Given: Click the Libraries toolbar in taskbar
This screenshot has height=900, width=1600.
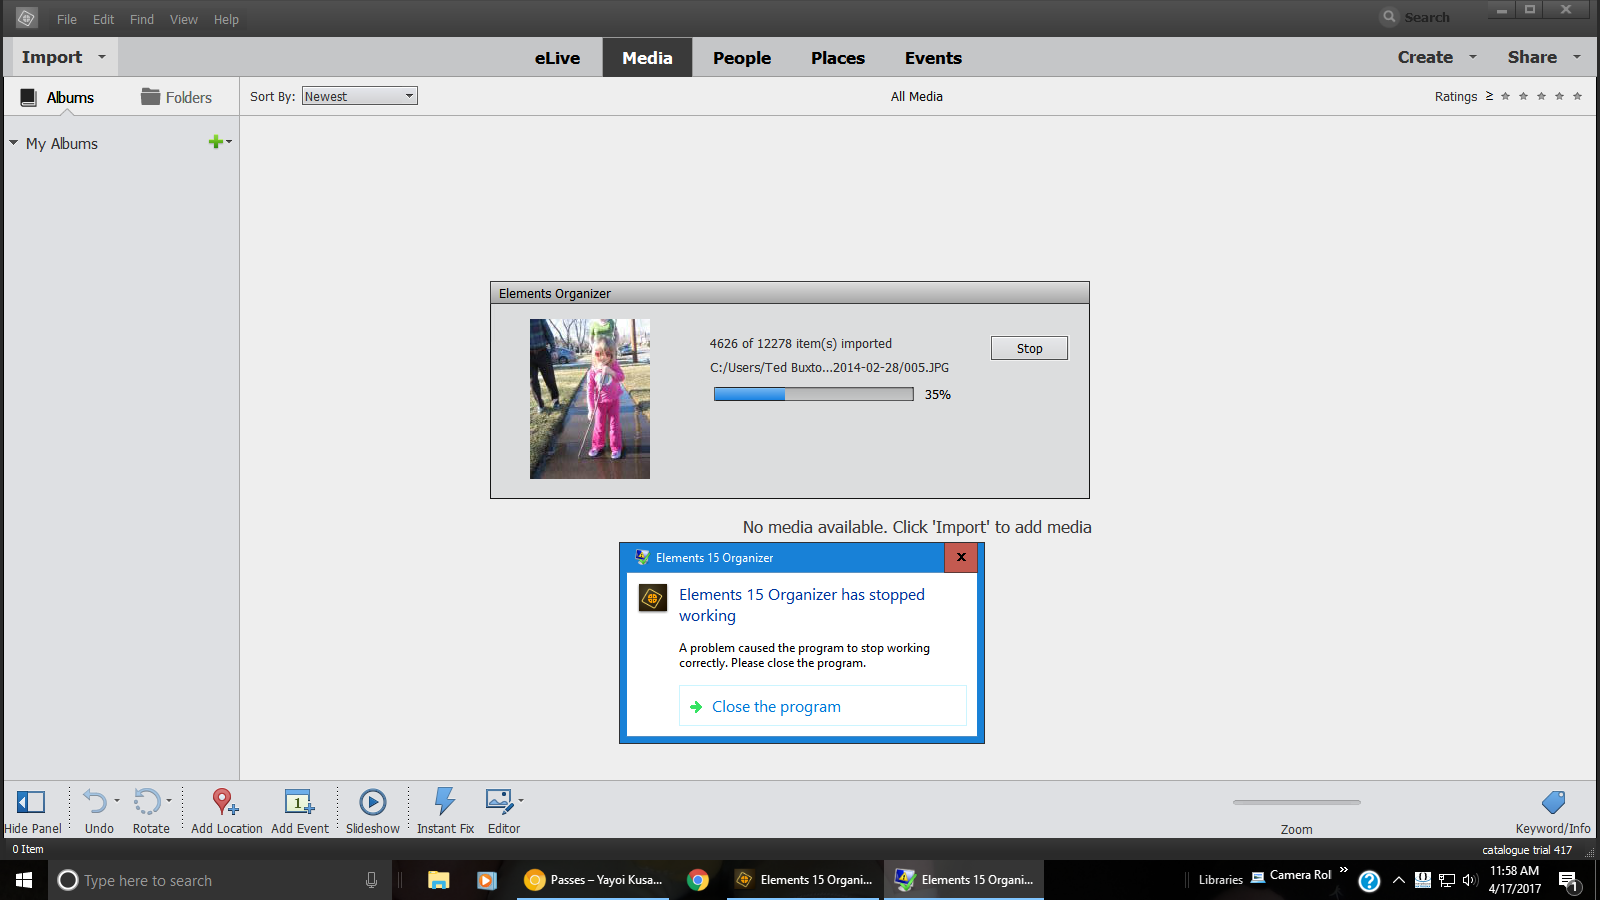Looking at the screenshot, I should (x=1220, y=880).
